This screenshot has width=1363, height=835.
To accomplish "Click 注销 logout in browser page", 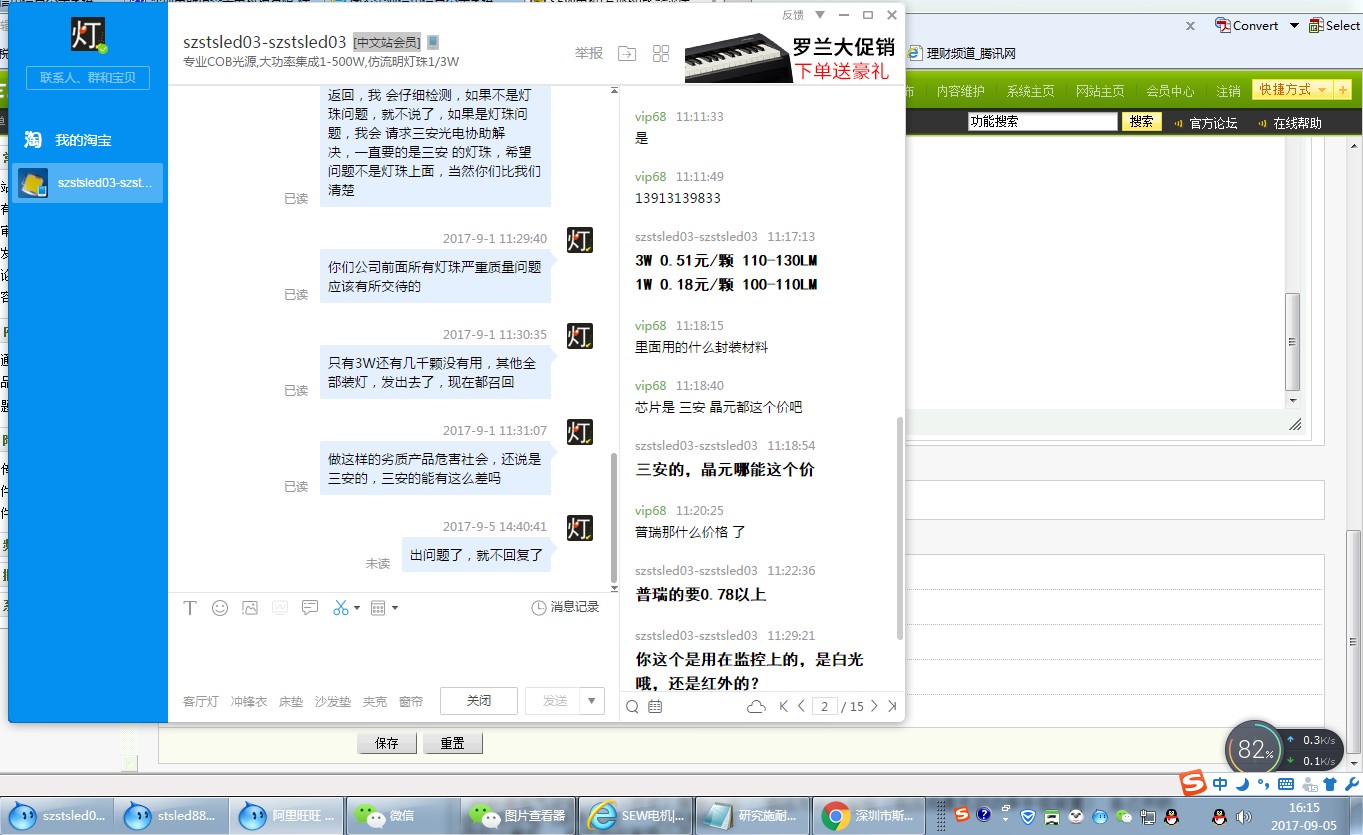I will (1228, 91).
